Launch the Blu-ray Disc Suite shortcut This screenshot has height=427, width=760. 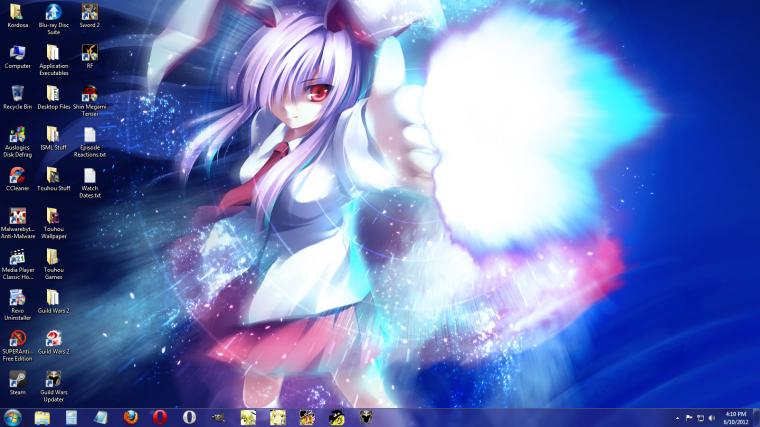(x=53, y=19)
